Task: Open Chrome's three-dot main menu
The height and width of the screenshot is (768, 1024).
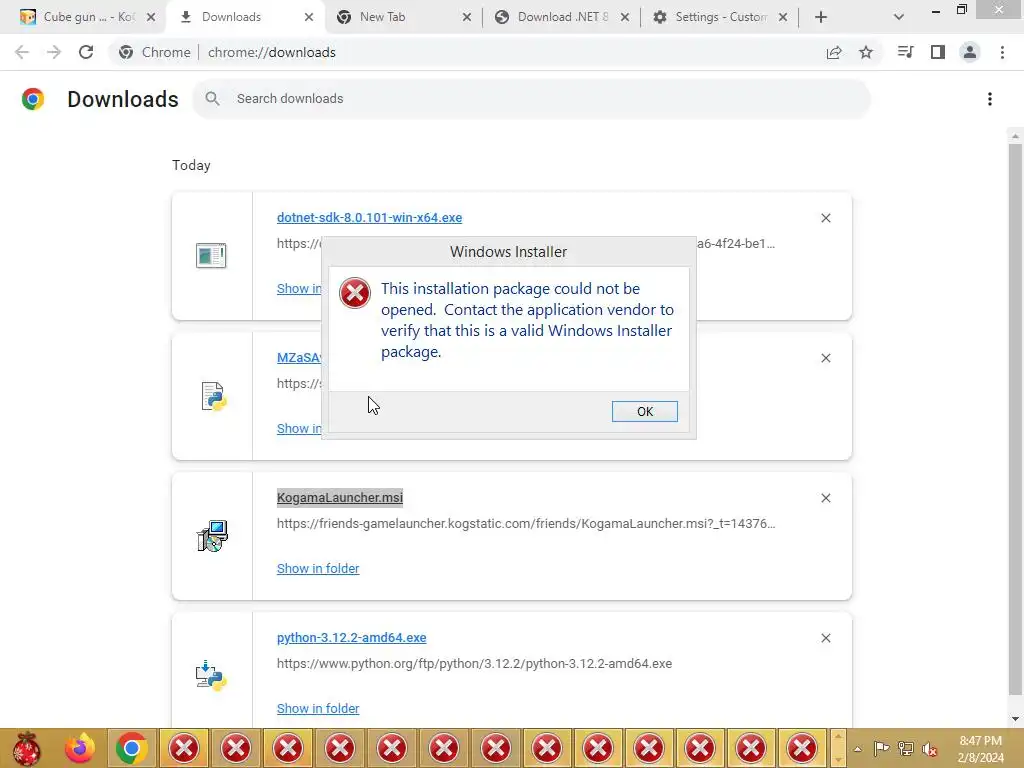Action: coord(1002,52)
